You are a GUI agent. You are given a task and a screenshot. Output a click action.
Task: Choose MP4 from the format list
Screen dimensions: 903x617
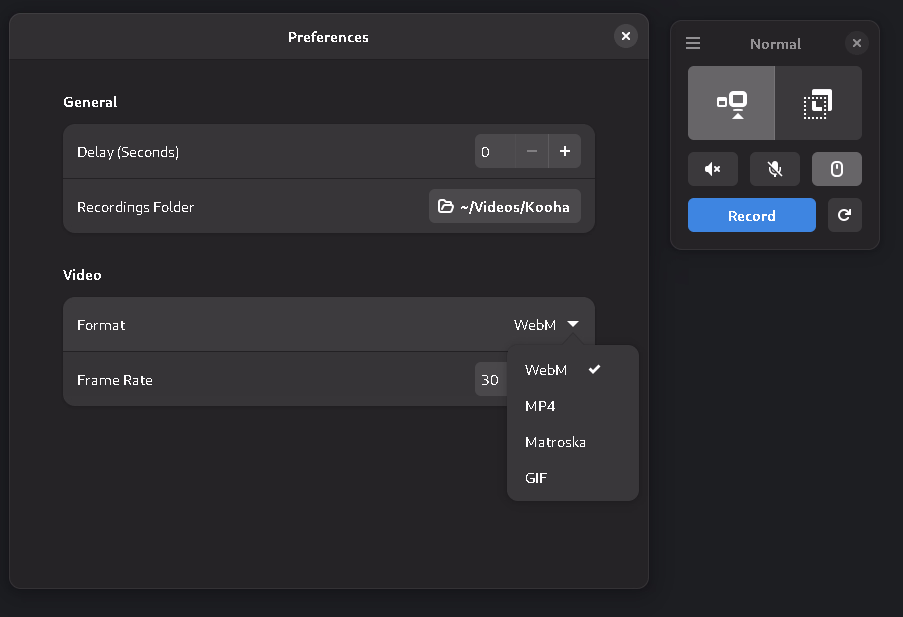pos(572,406)
